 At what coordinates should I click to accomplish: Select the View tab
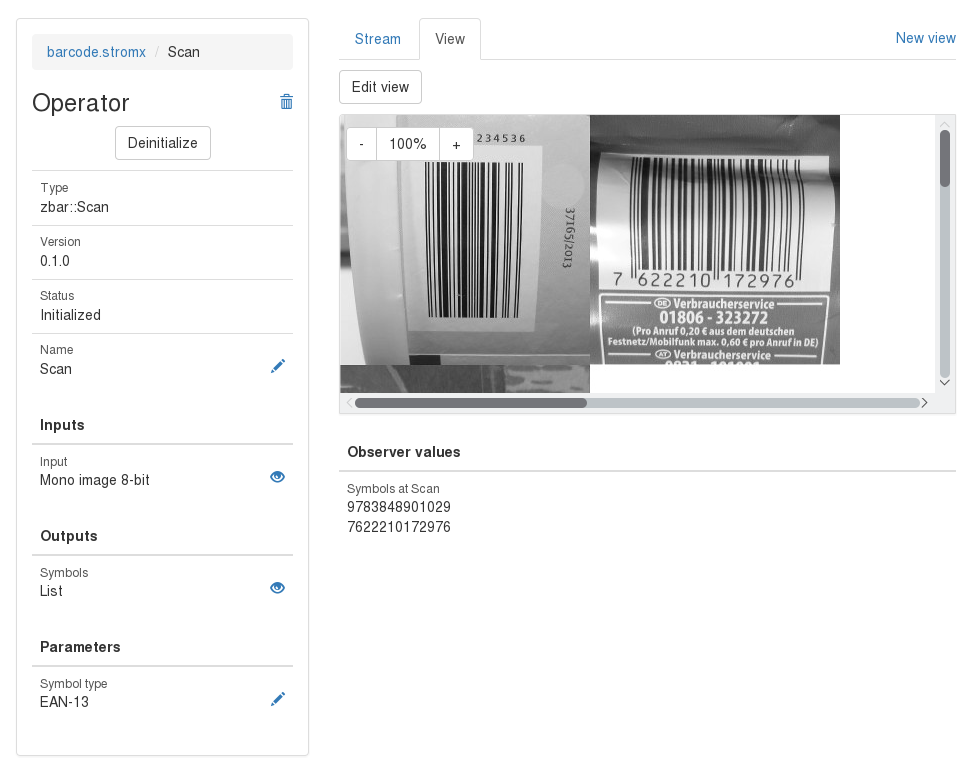[450, 39]
